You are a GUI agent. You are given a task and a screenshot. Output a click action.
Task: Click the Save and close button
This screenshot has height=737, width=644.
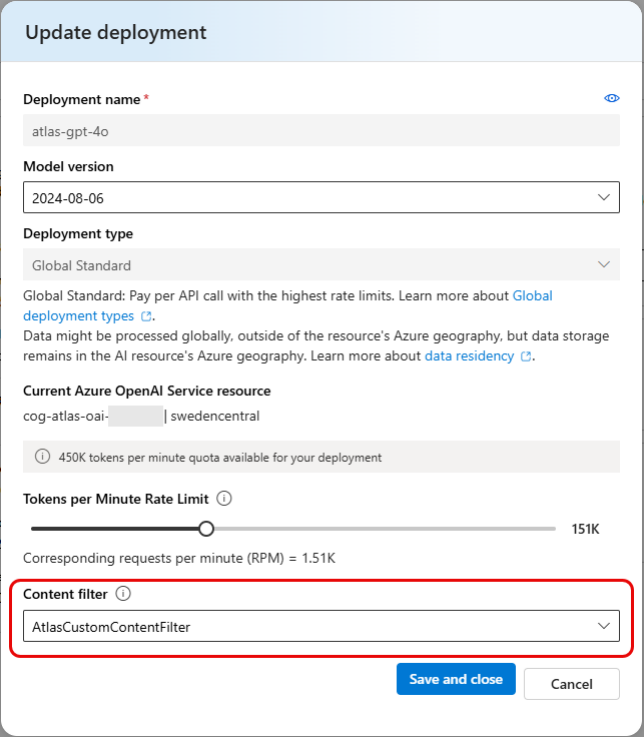(x=456, y=679)
